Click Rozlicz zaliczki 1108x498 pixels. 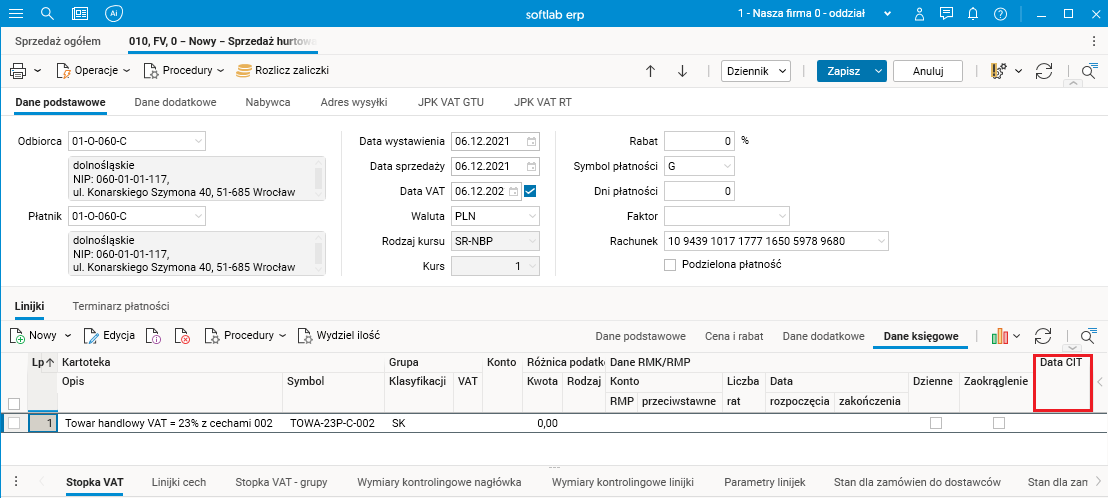(x=283, y=71)
